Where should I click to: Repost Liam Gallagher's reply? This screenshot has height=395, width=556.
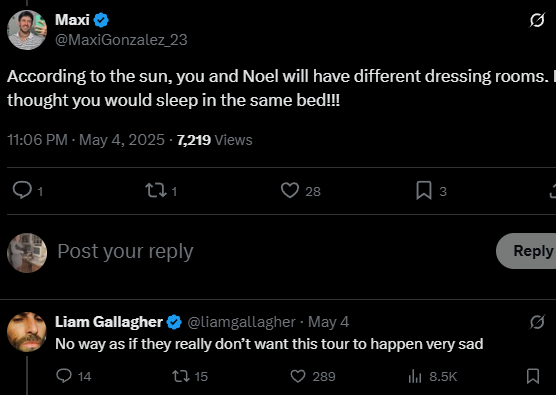point(181,376)
